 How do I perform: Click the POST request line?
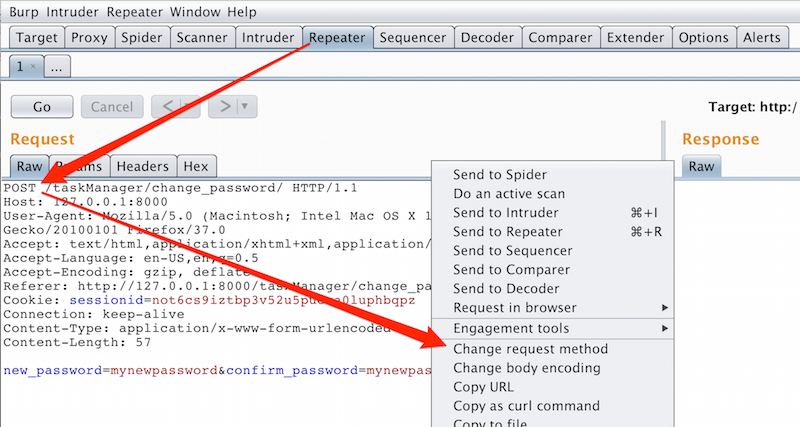tap(180, 188)
